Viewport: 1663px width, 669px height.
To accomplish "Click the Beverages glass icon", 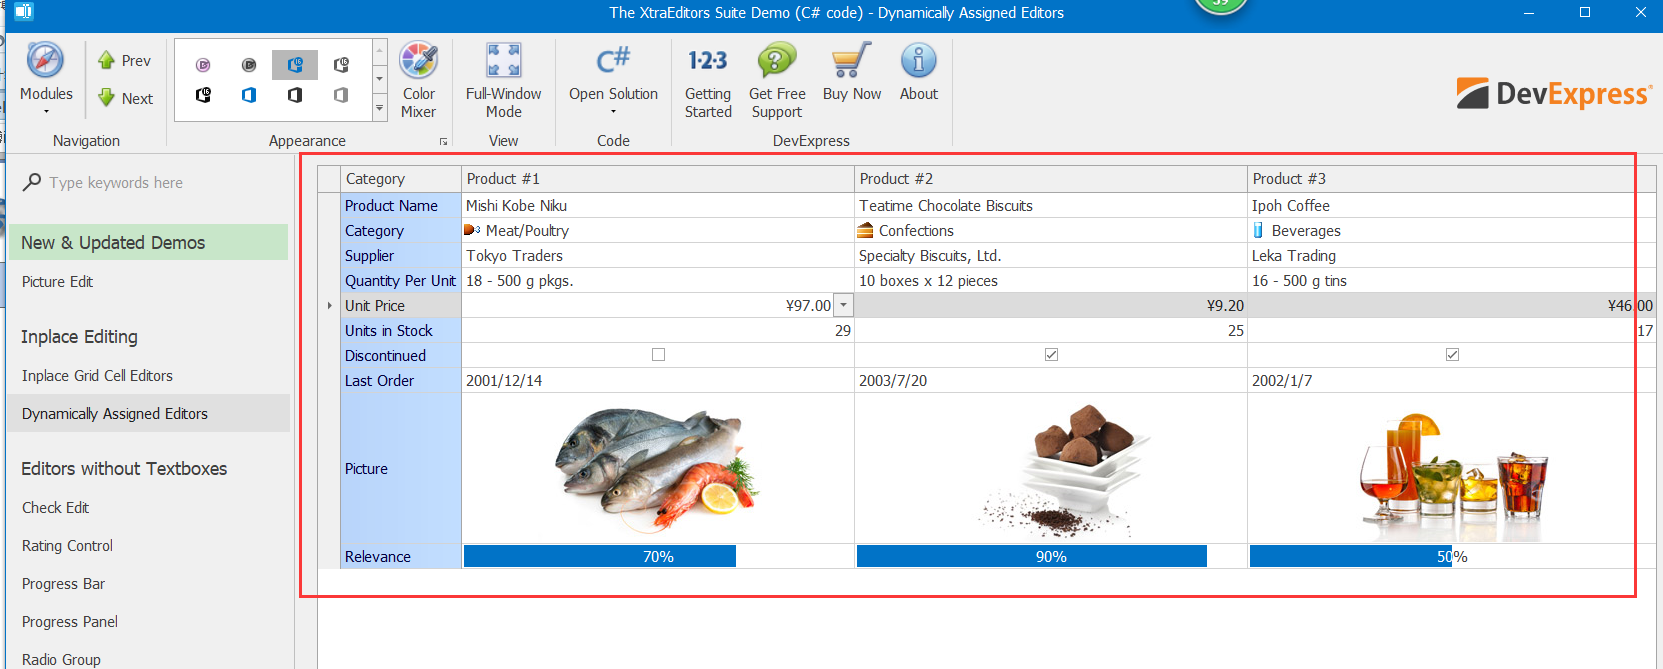I will point(1258,230).
